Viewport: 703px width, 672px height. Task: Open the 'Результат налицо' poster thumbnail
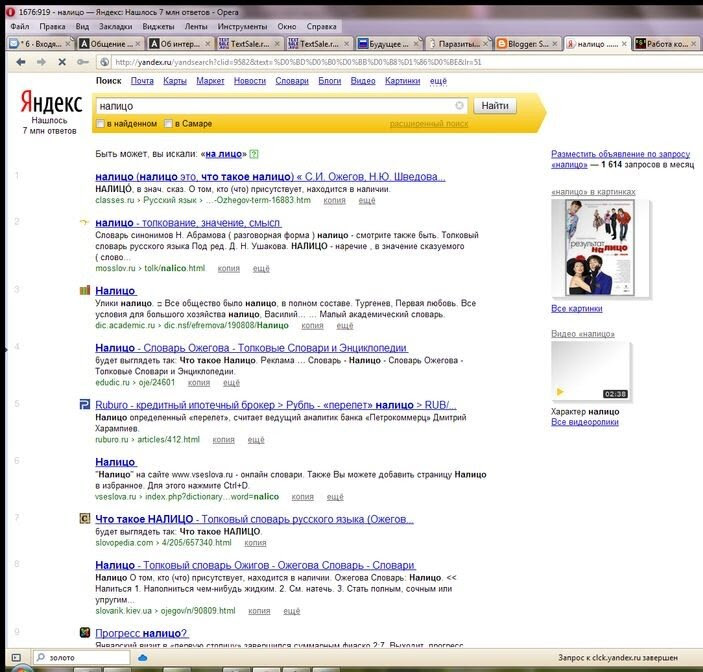[x=600, y=247]
